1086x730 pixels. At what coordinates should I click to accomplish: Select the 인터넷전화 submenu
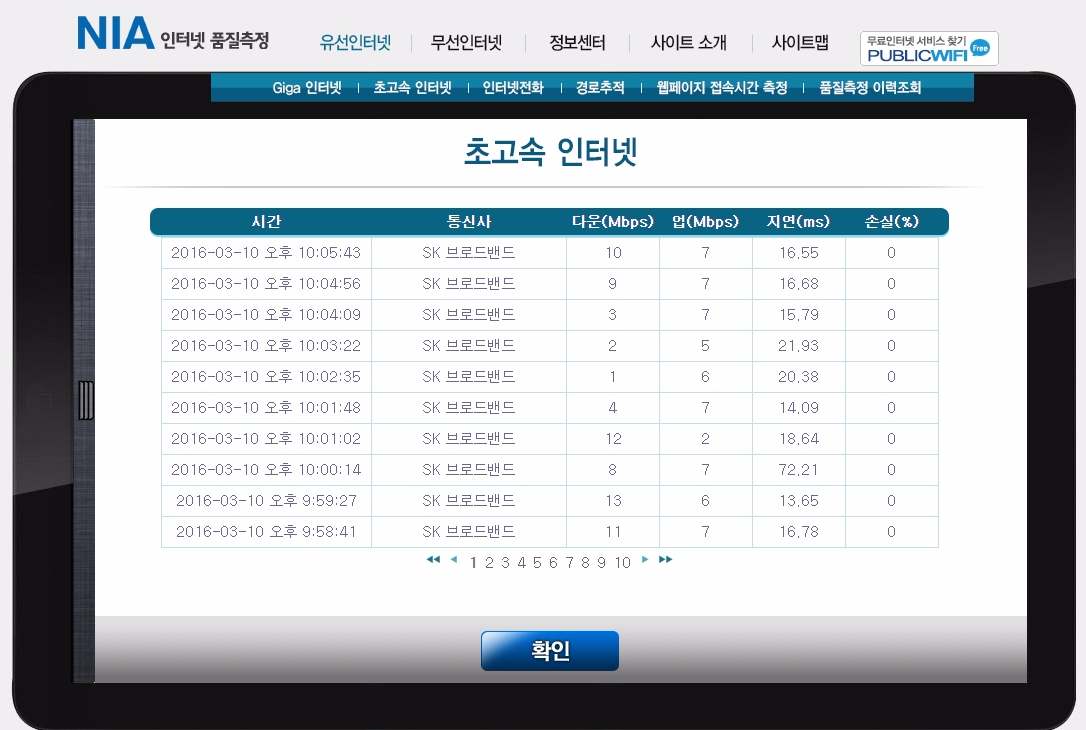(x=513, y=88)
